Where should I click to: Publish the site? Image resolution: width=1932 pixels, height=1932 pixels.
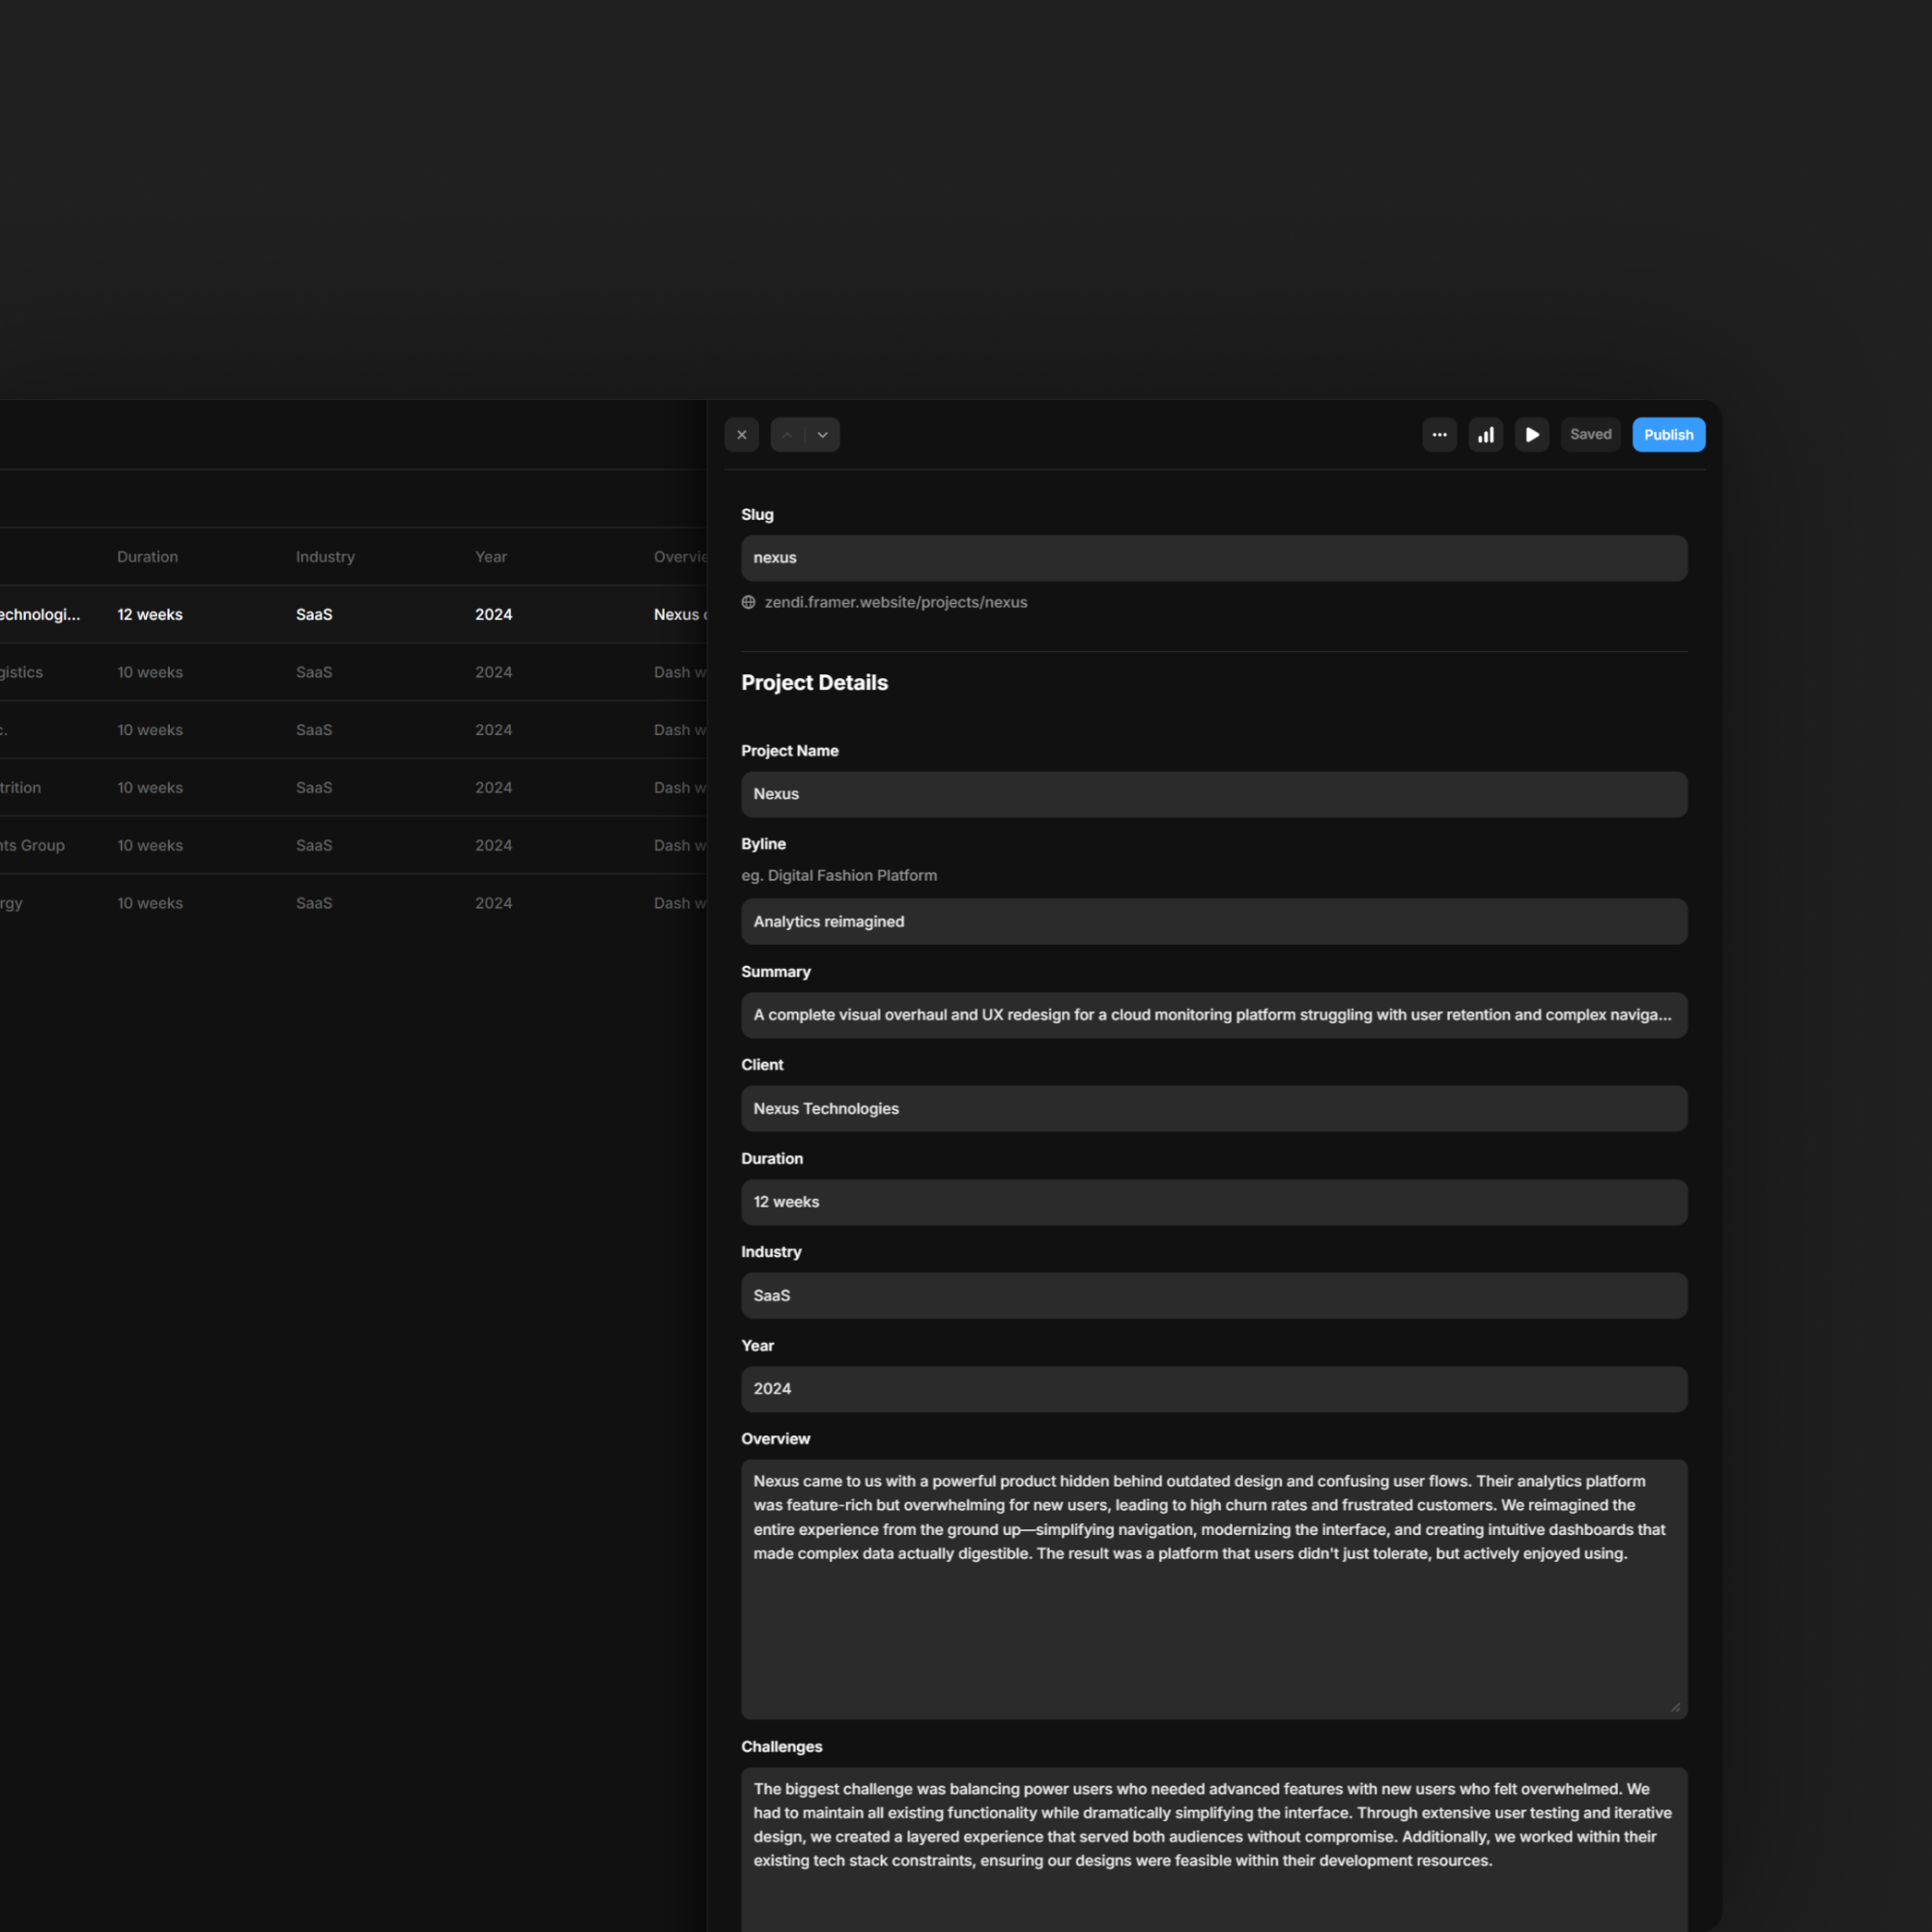[1668, 435]
